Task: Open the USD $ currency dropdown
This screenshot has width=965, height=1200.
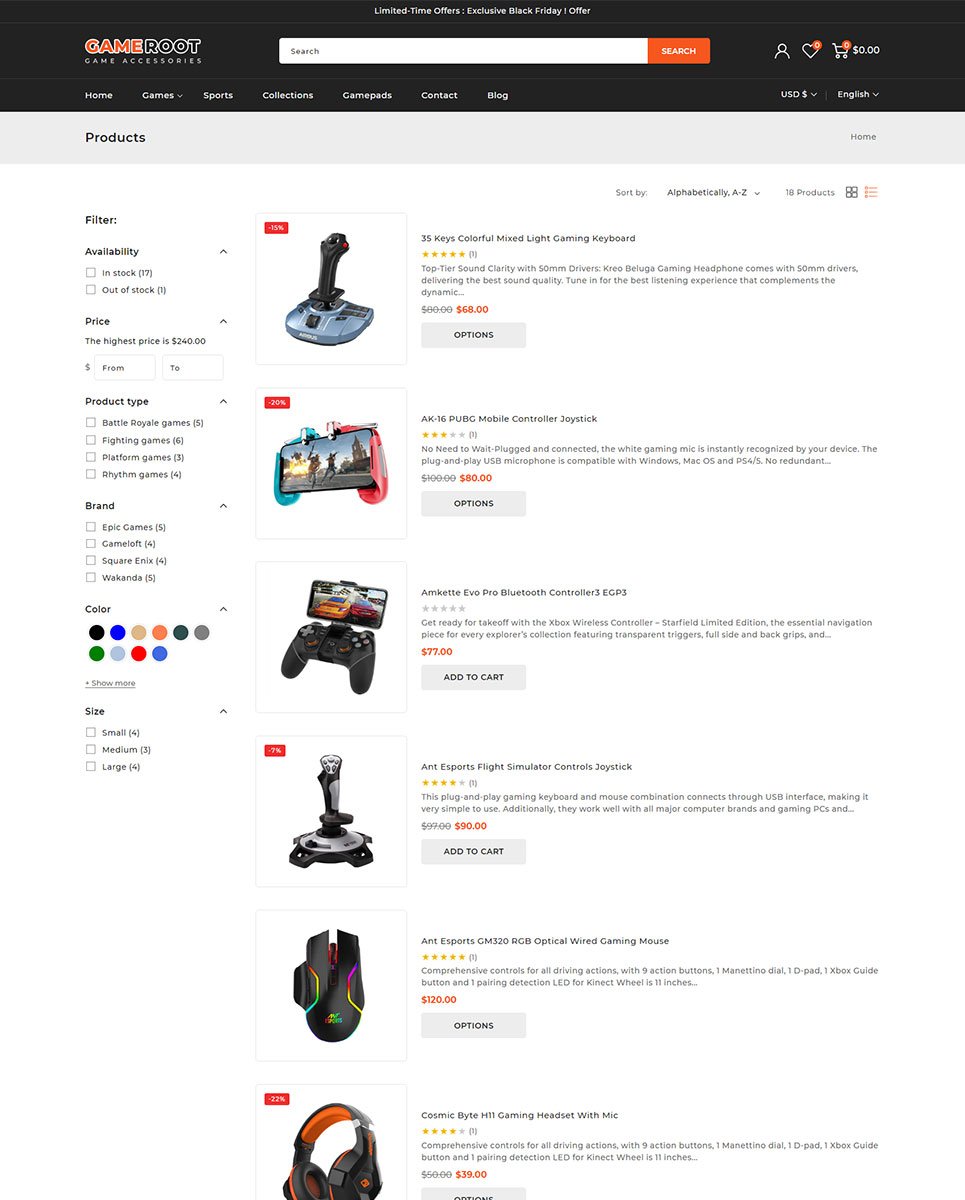Action: tap(798, 94)
